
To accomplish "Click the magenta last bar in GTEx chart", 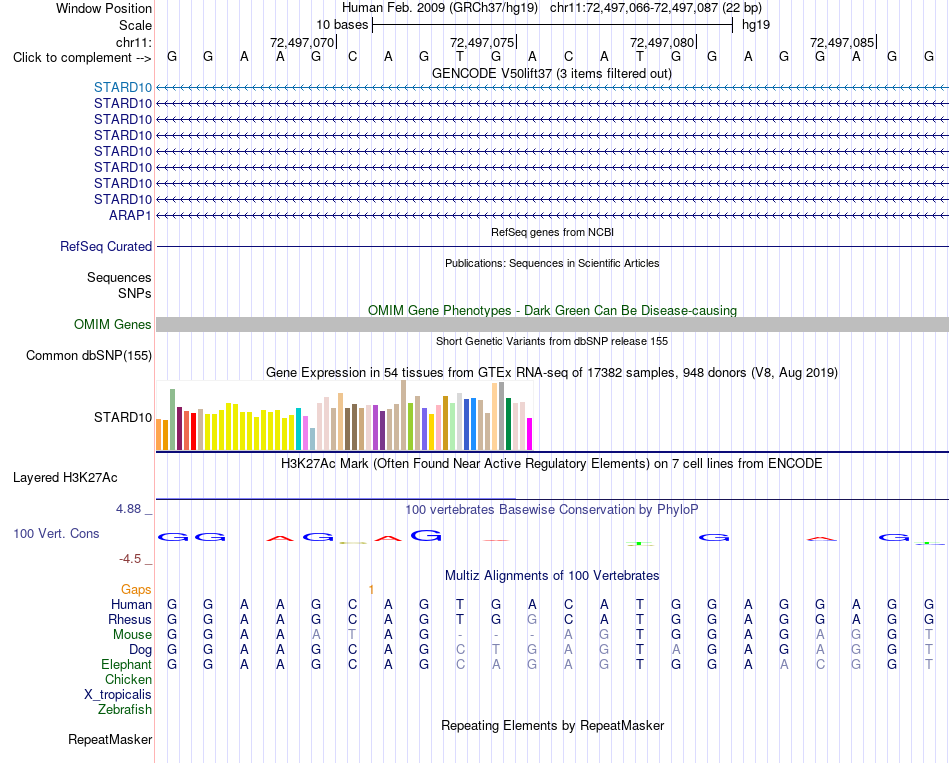I will (529, 434).
